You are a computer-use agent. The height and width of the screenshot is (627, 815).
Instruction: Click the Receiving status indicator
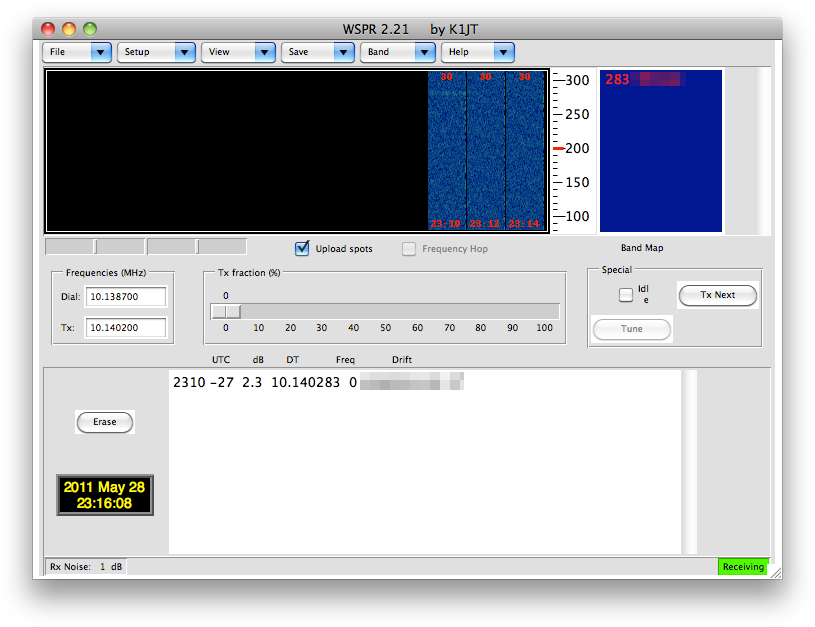743,567
